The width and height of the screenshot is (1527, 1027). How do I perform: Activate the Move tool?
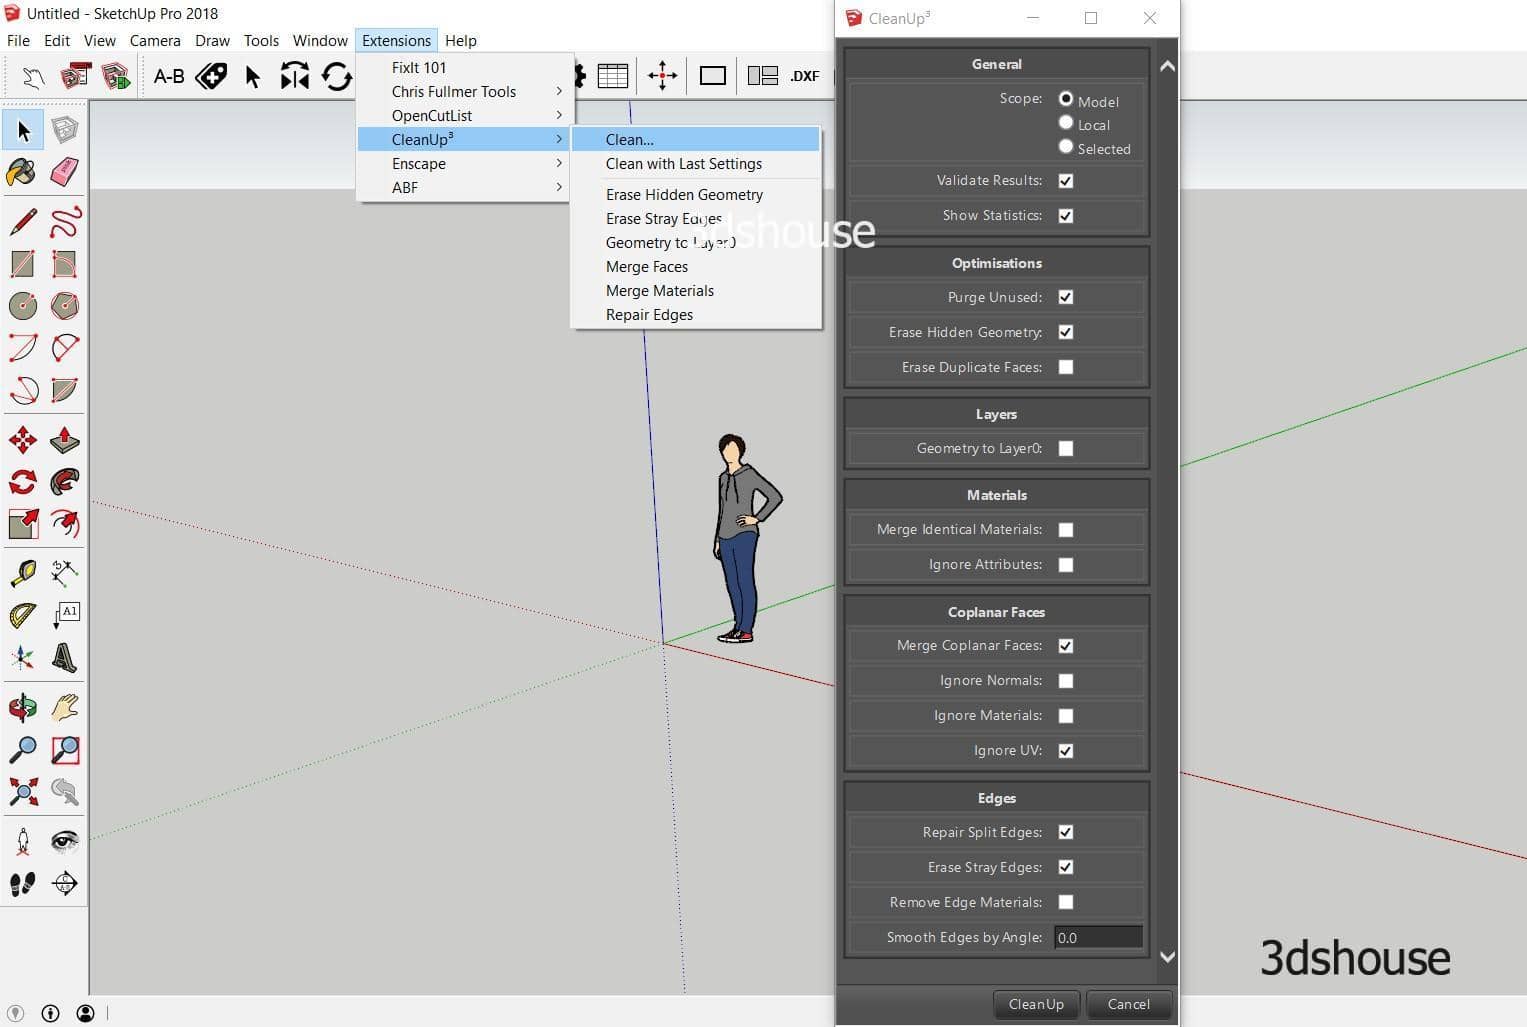(22, 440)
